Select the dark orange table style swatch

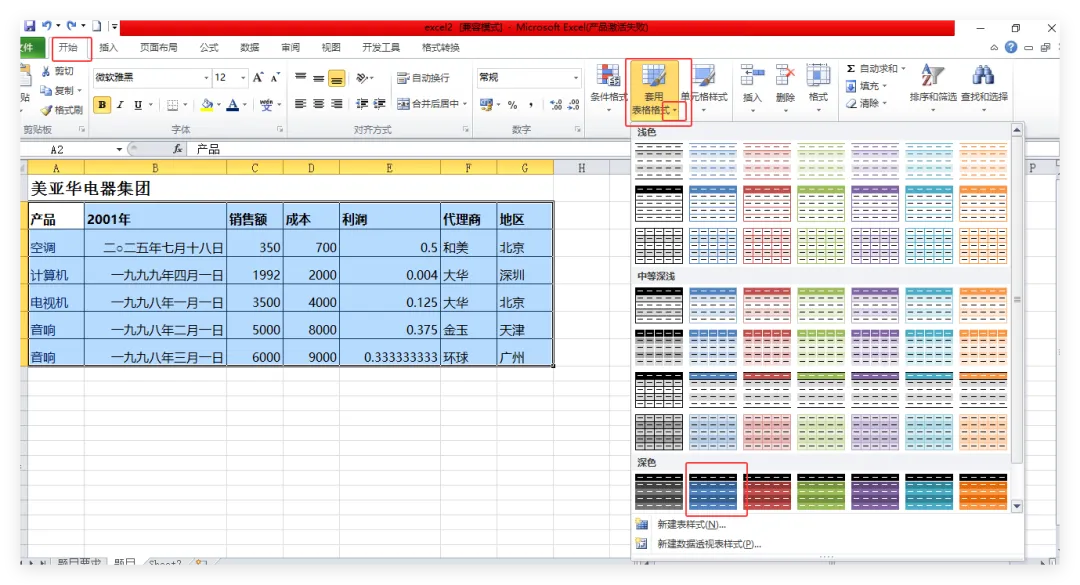click(983, 491)
